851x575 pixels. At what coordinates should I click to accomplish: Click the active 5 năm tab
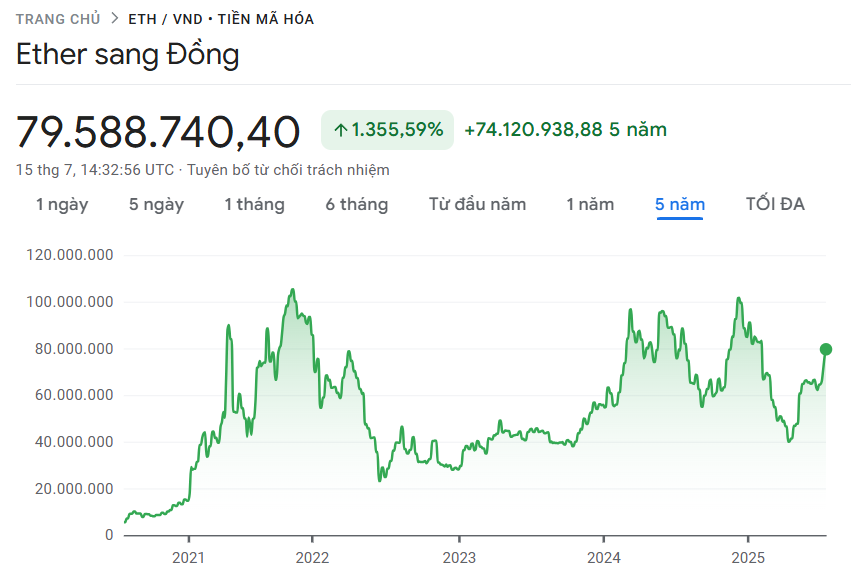click(680, 205)
